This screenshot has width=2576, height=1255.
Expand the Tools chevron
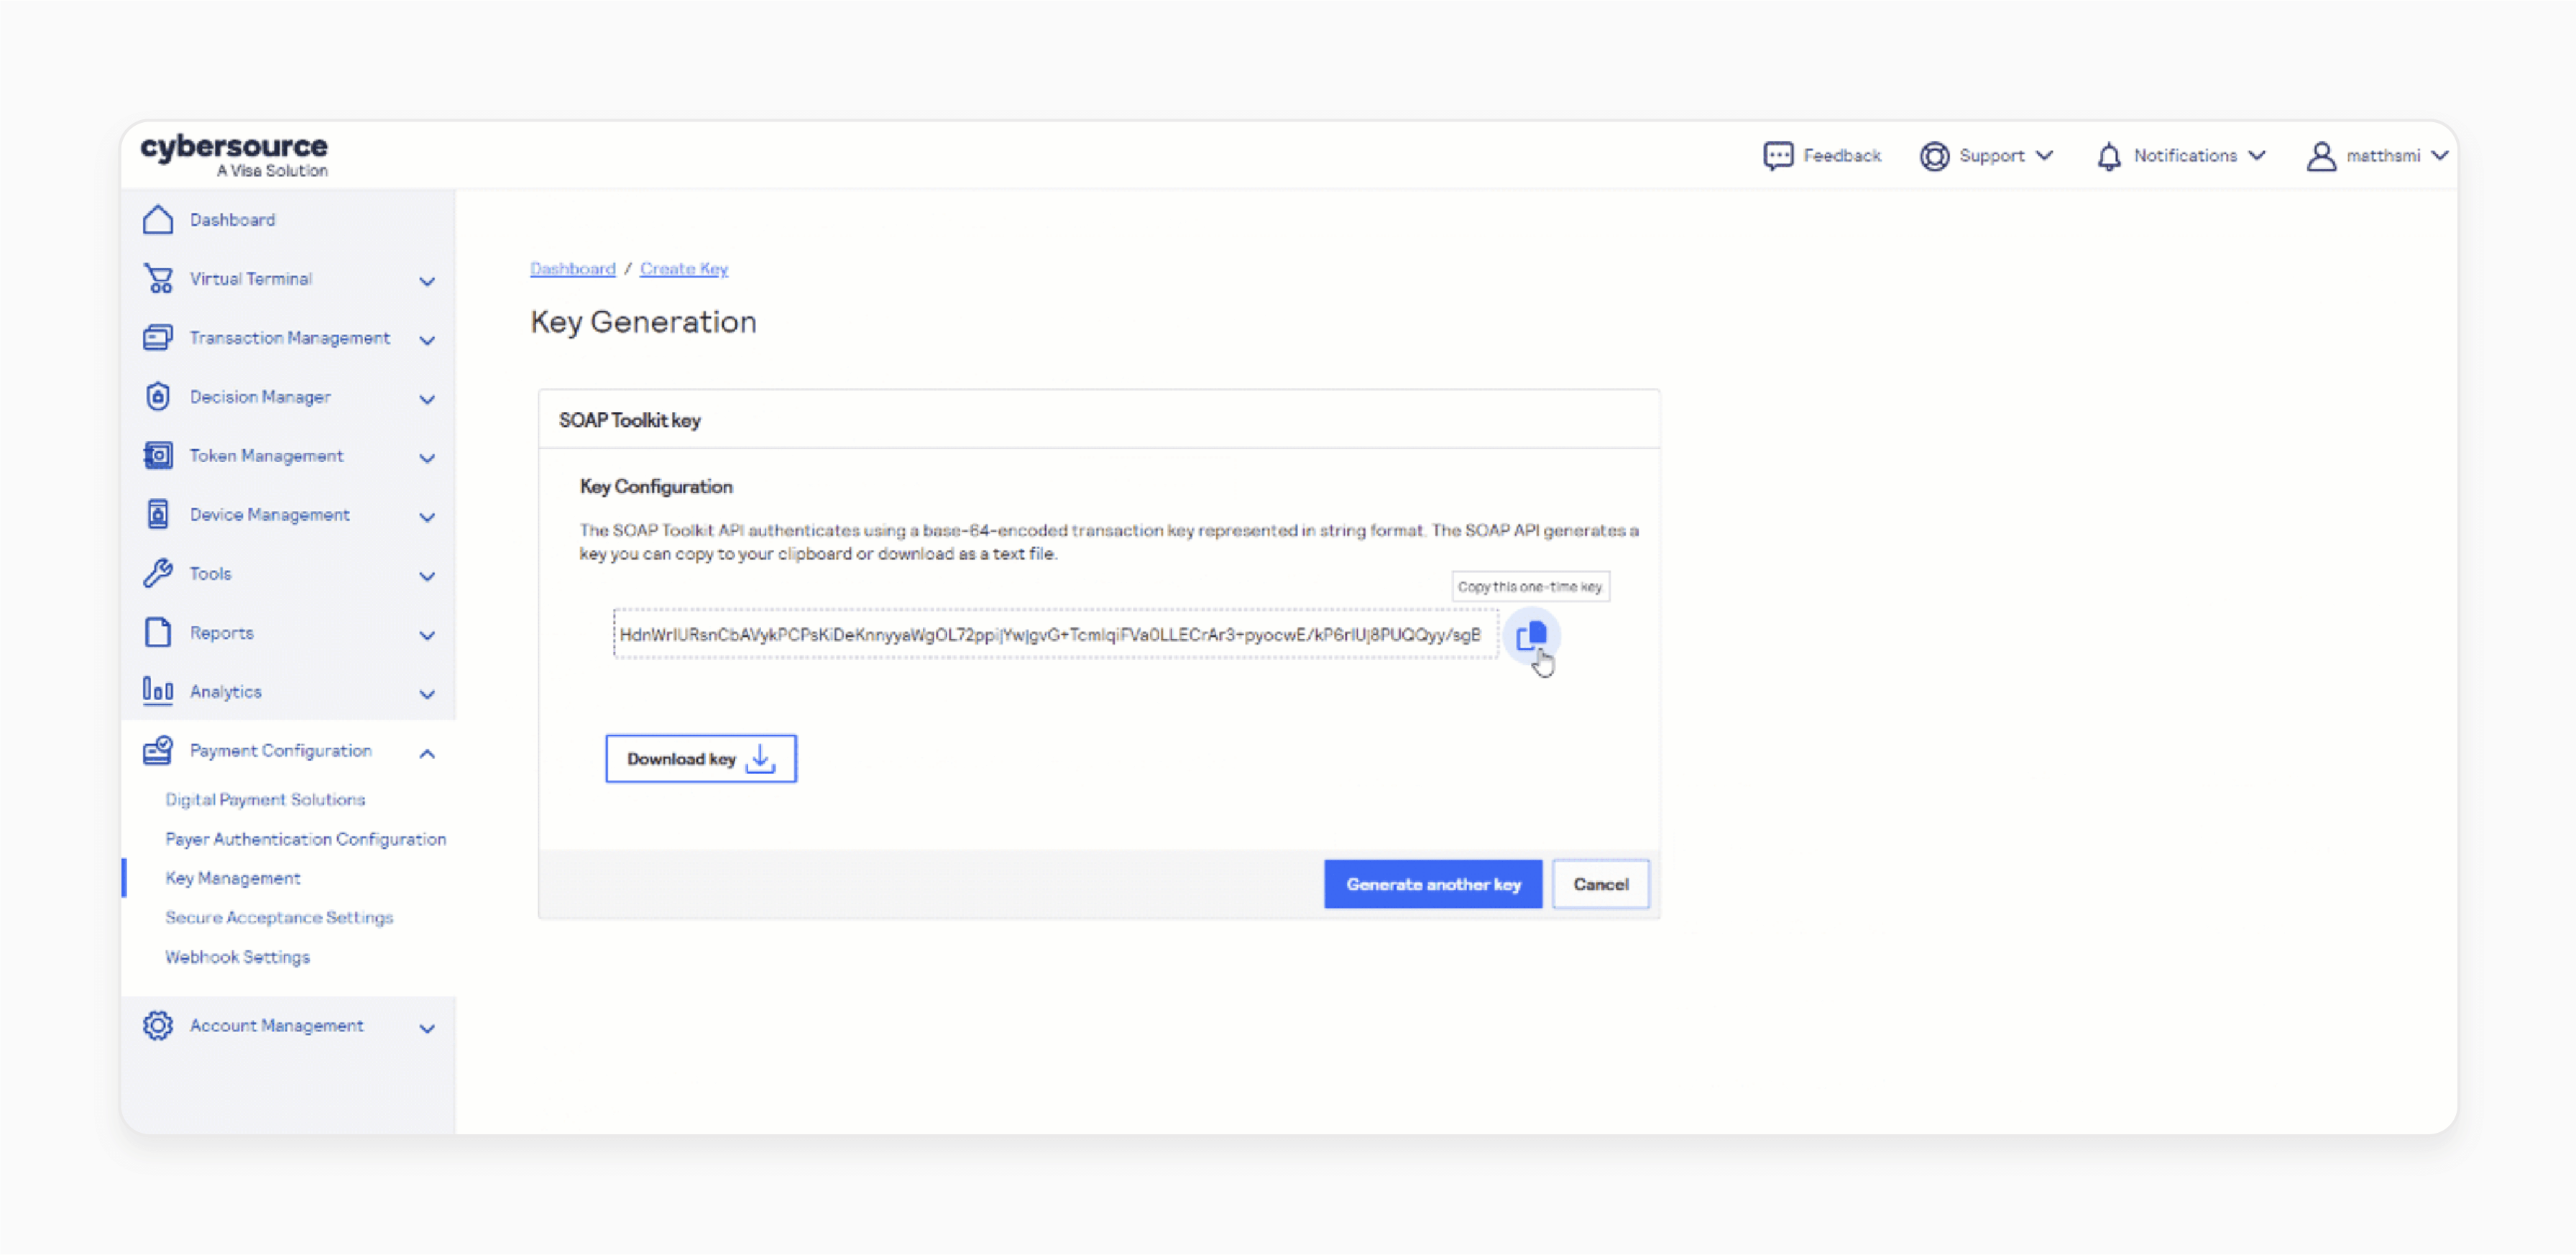pos(427,576)
